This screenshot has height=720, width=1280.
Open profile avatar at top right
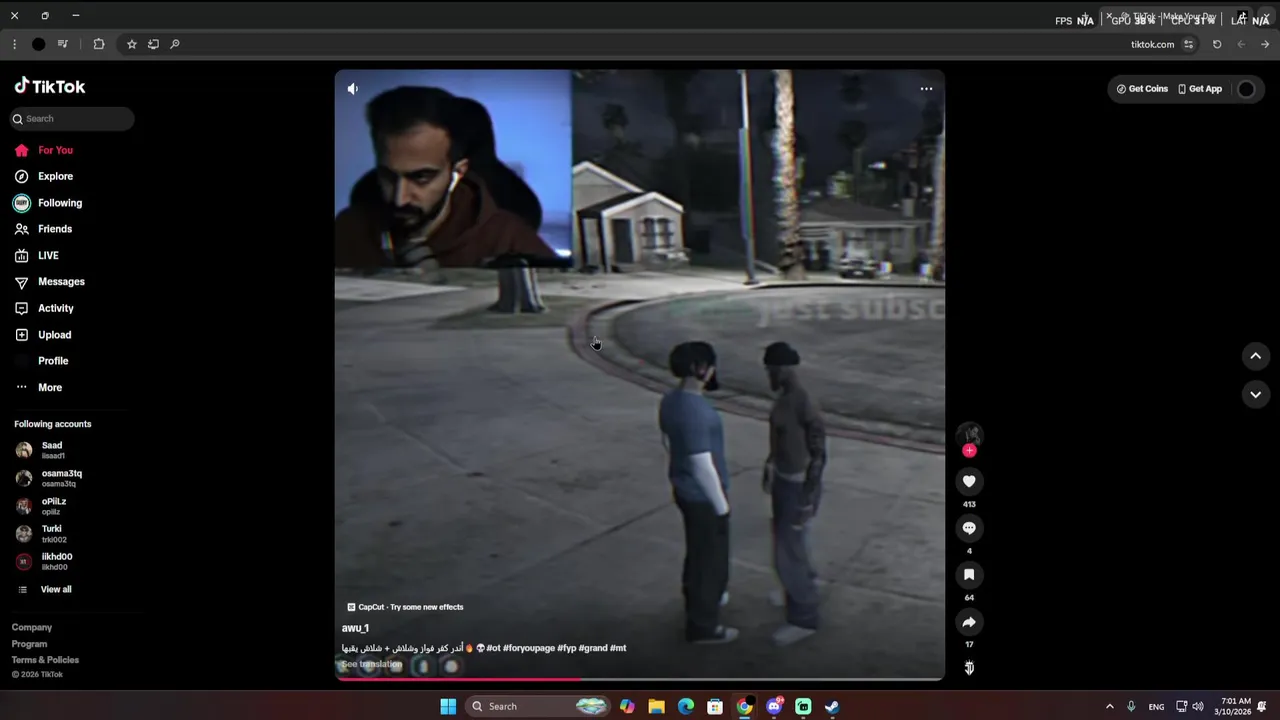(1246, 89)
